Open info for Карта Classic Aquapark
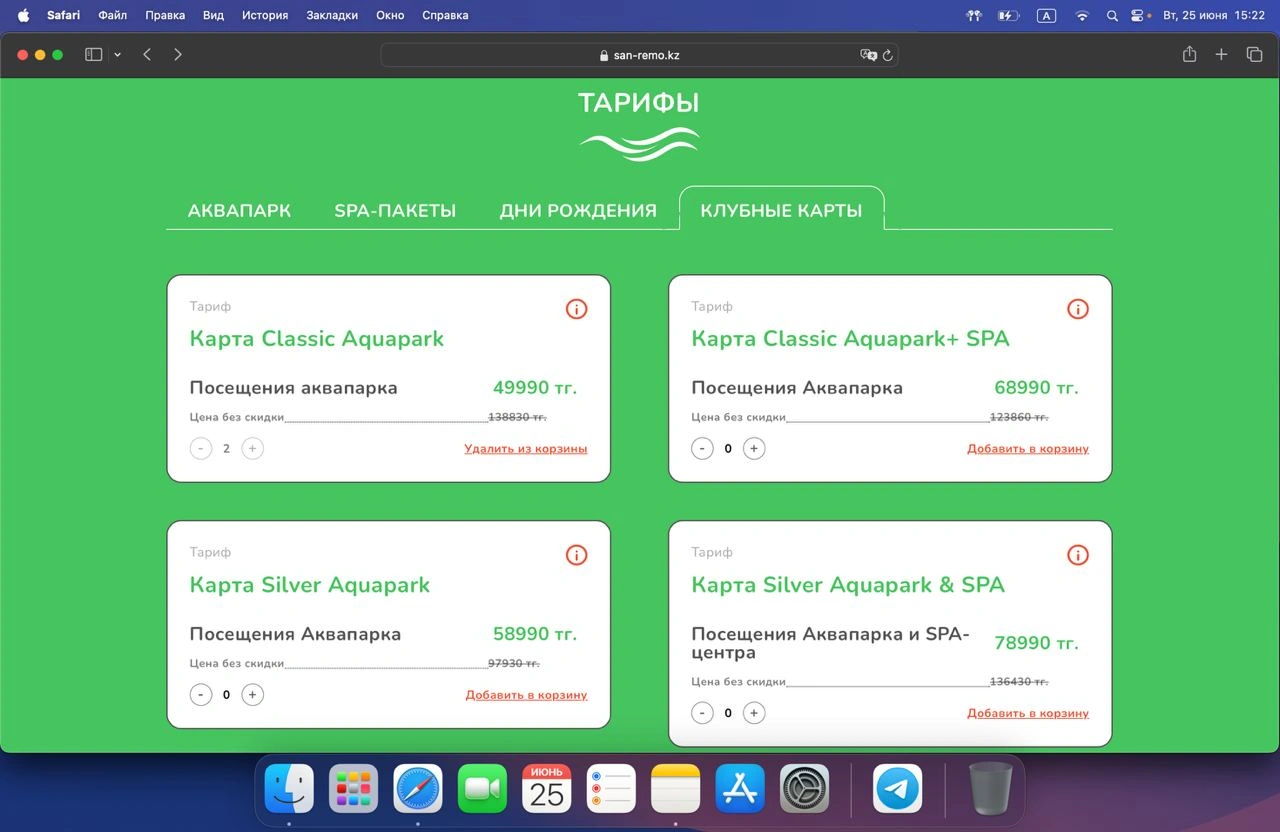 point(576,309)
